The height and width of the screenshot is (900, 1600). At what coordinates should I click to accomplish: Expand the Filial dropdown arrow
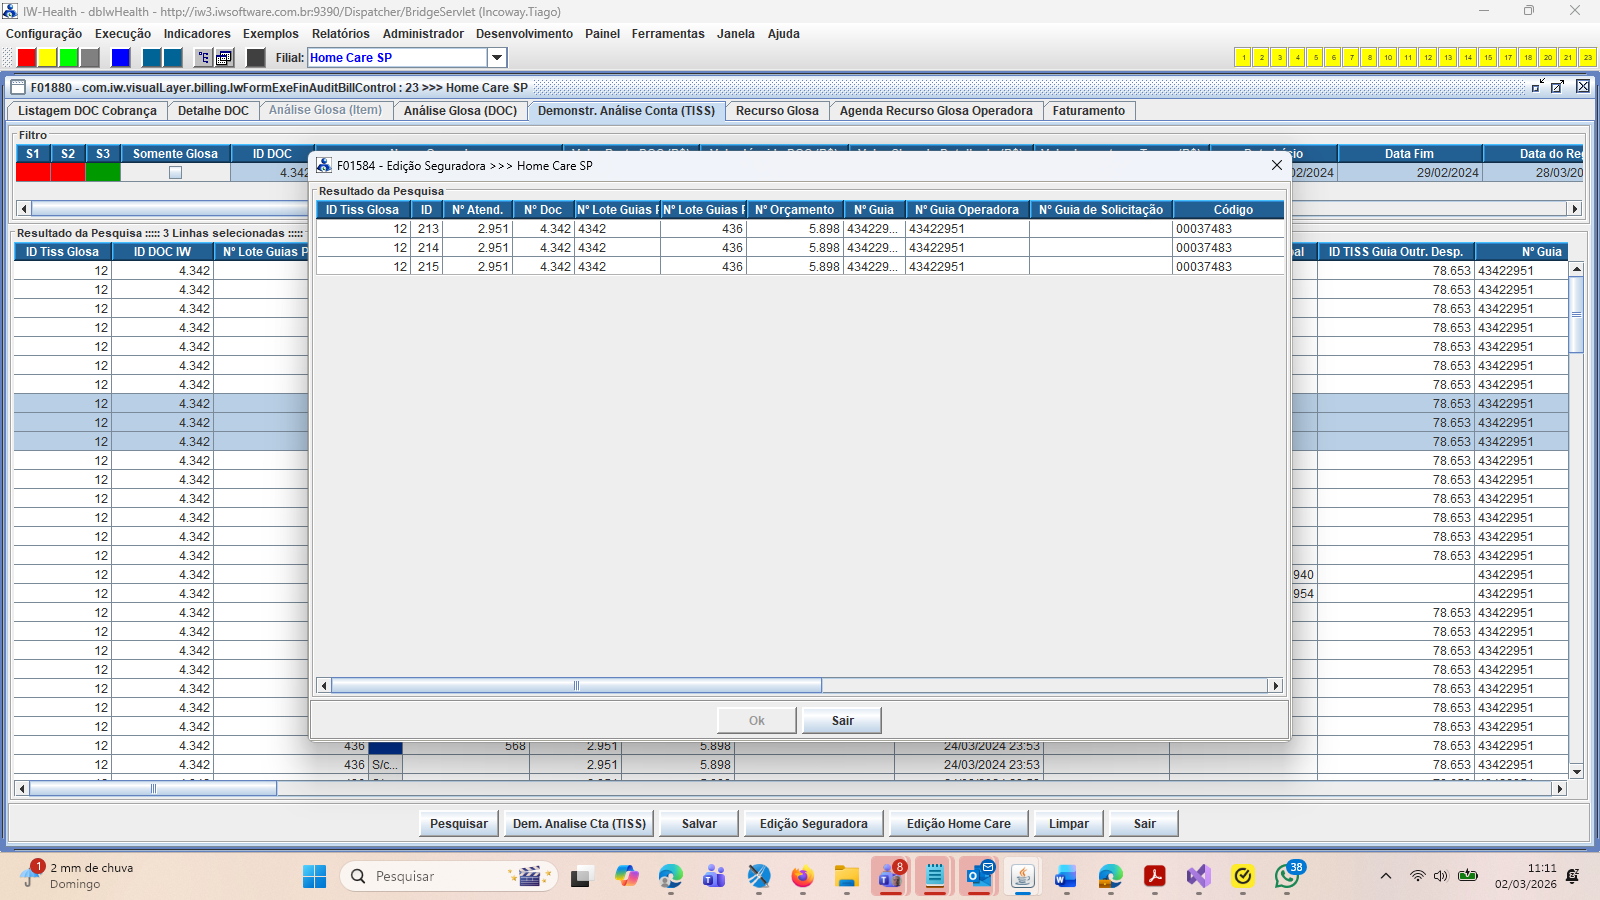click(x=497, y=58)
